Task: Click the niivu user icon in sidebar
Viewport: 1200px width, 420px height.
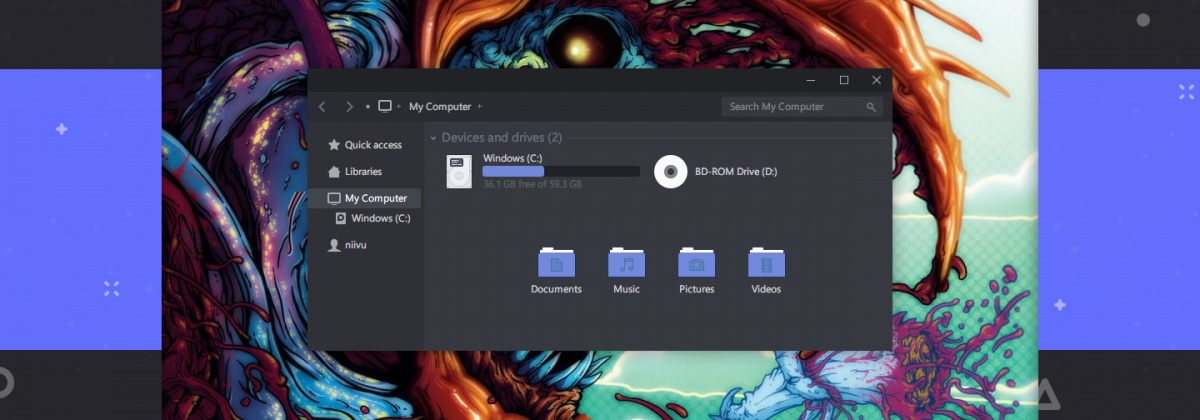Action: (x=334, y=245)
